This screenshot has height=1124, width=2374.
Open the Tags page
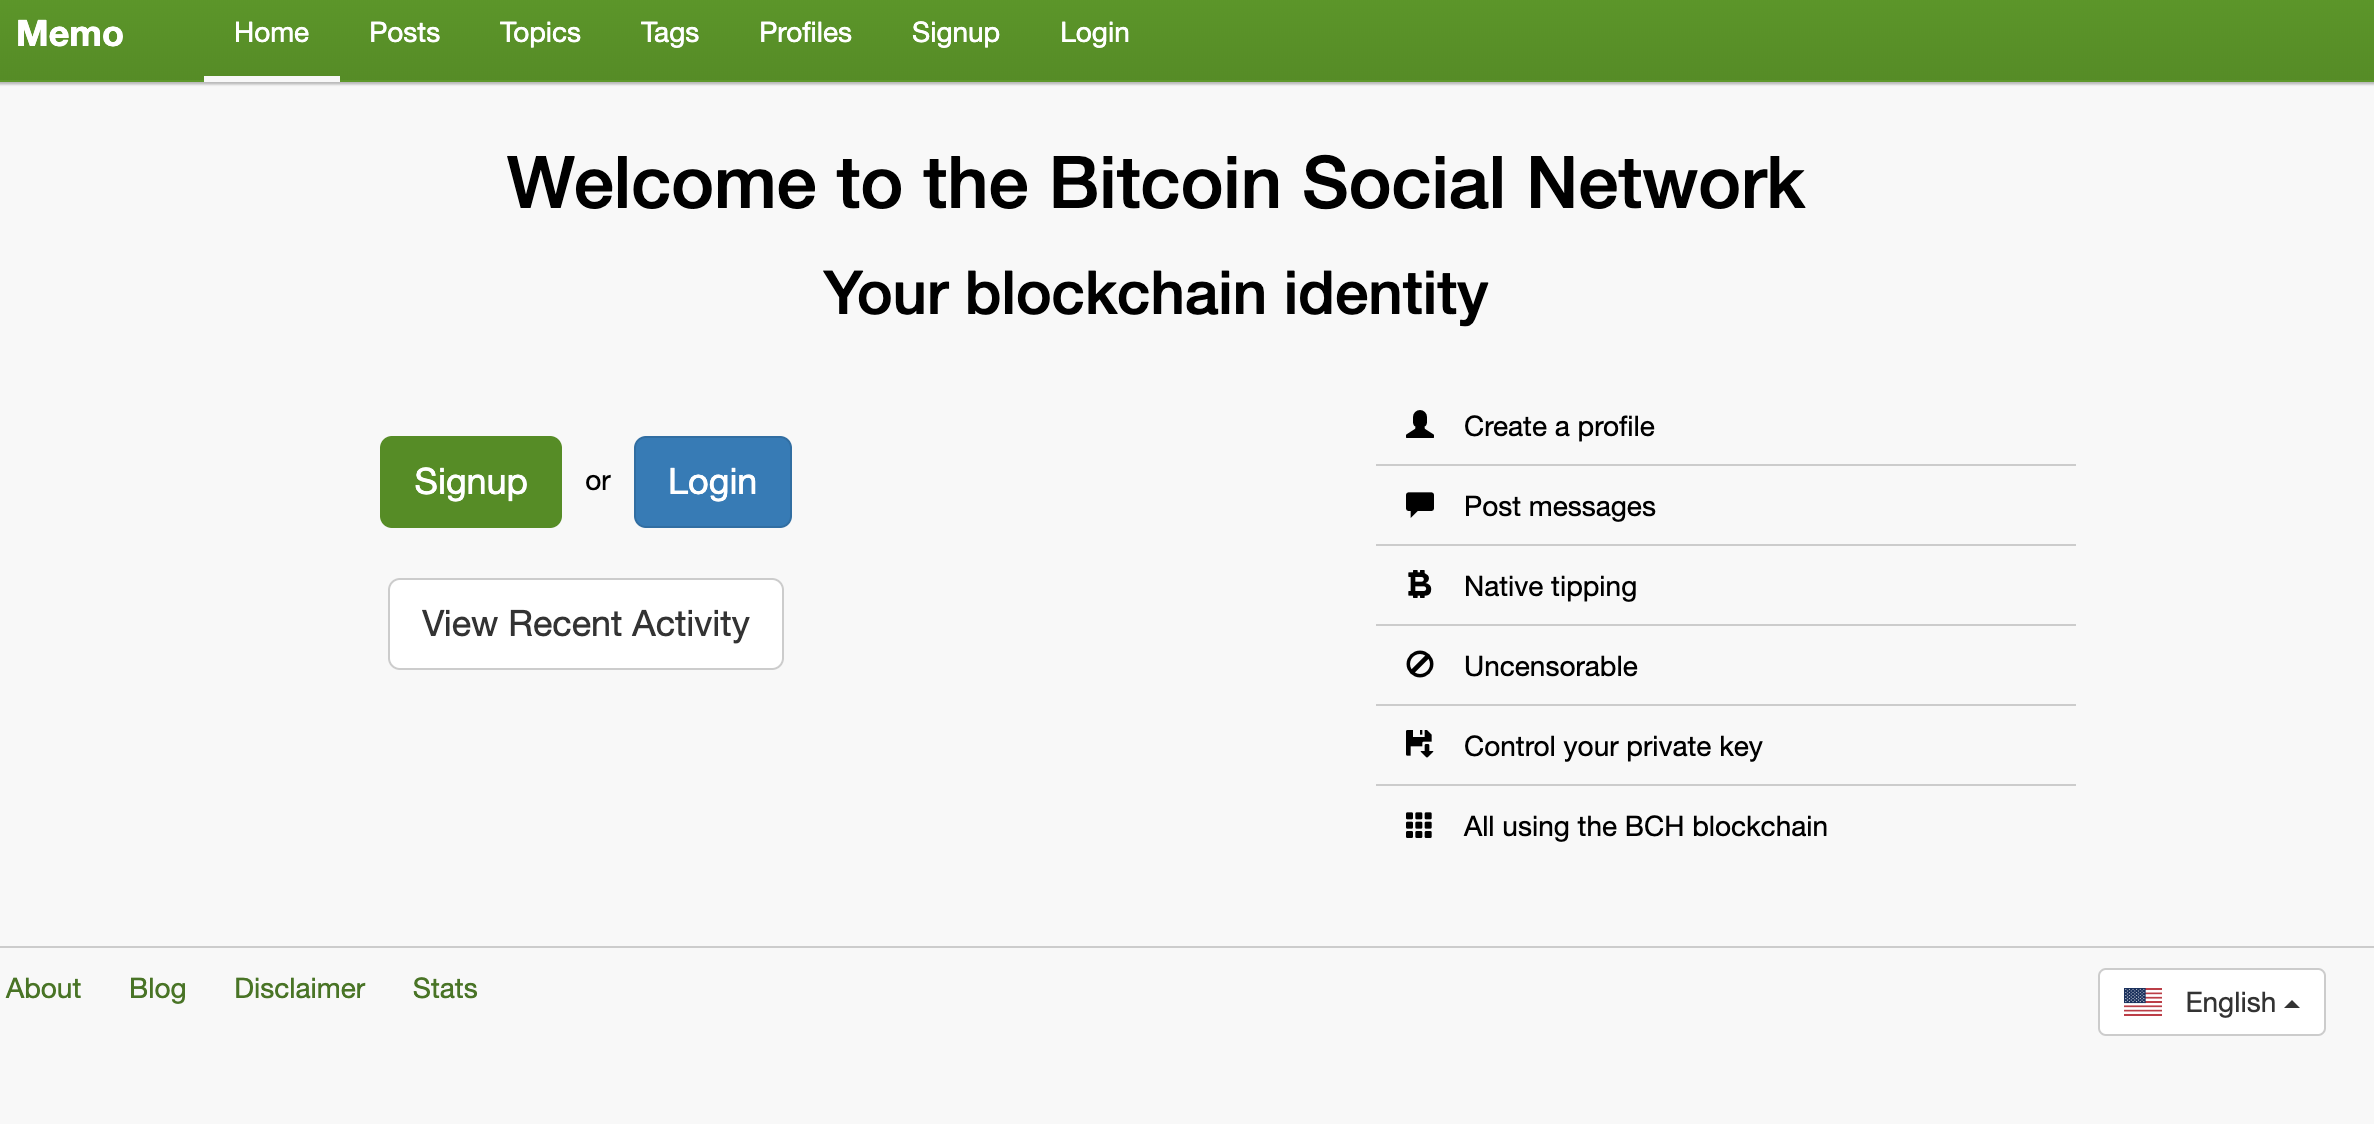click(669, 34)
